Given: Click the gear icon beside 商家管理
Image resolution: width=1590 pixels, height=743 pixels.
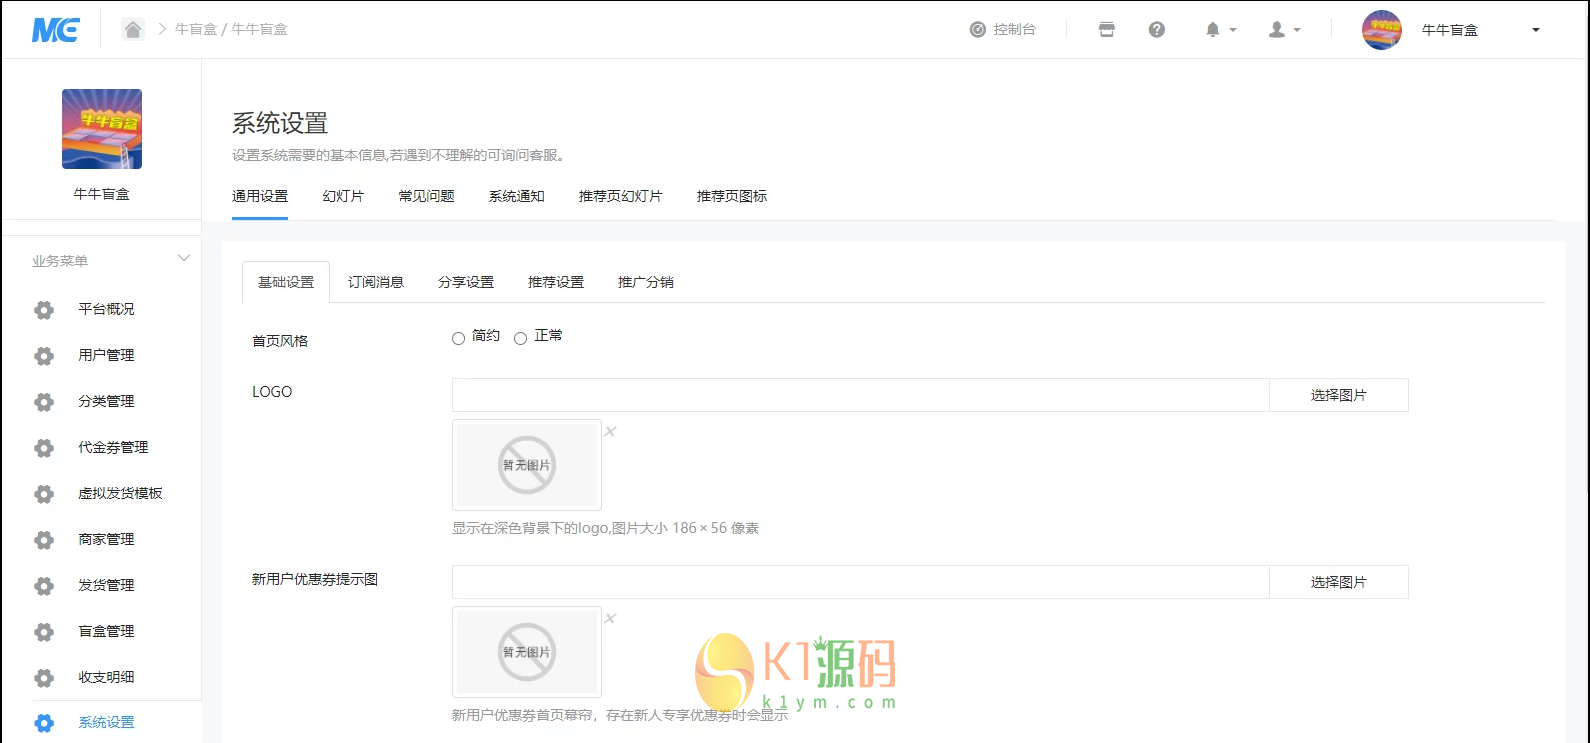Looking at the screenshot, I should (x=44, y=540).
